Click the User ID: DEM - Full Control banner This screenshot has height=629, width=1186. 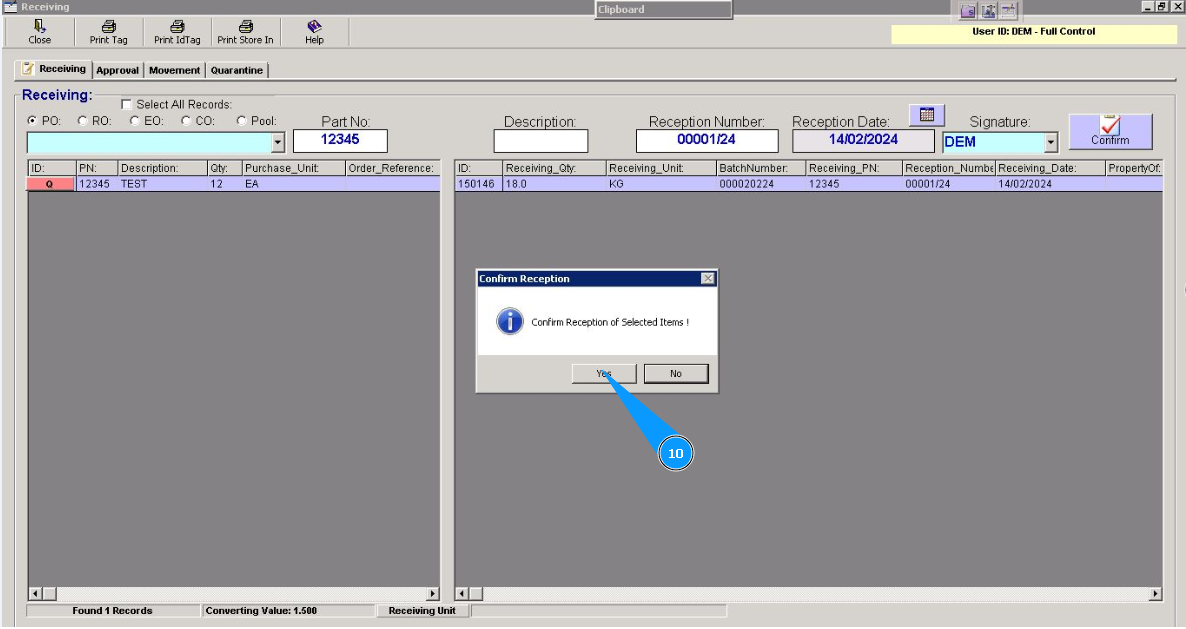[1033, 33]
